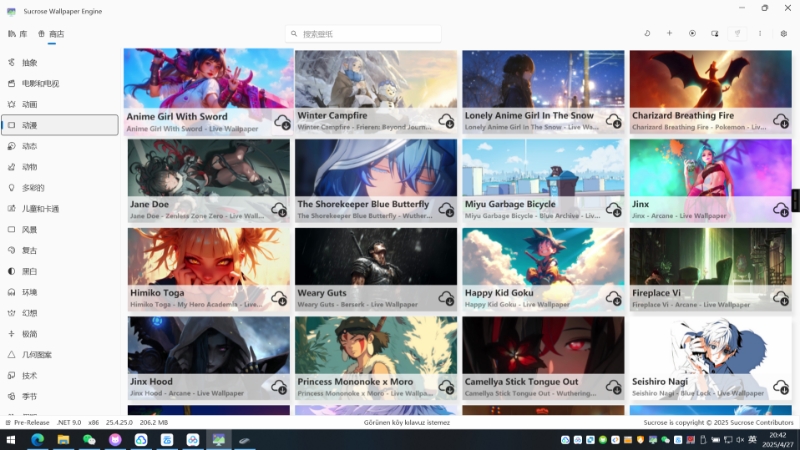Viewport: 800px width, 450px height.
Task: Open the three-dot more options menu
Action: click(x=760, y=34)
